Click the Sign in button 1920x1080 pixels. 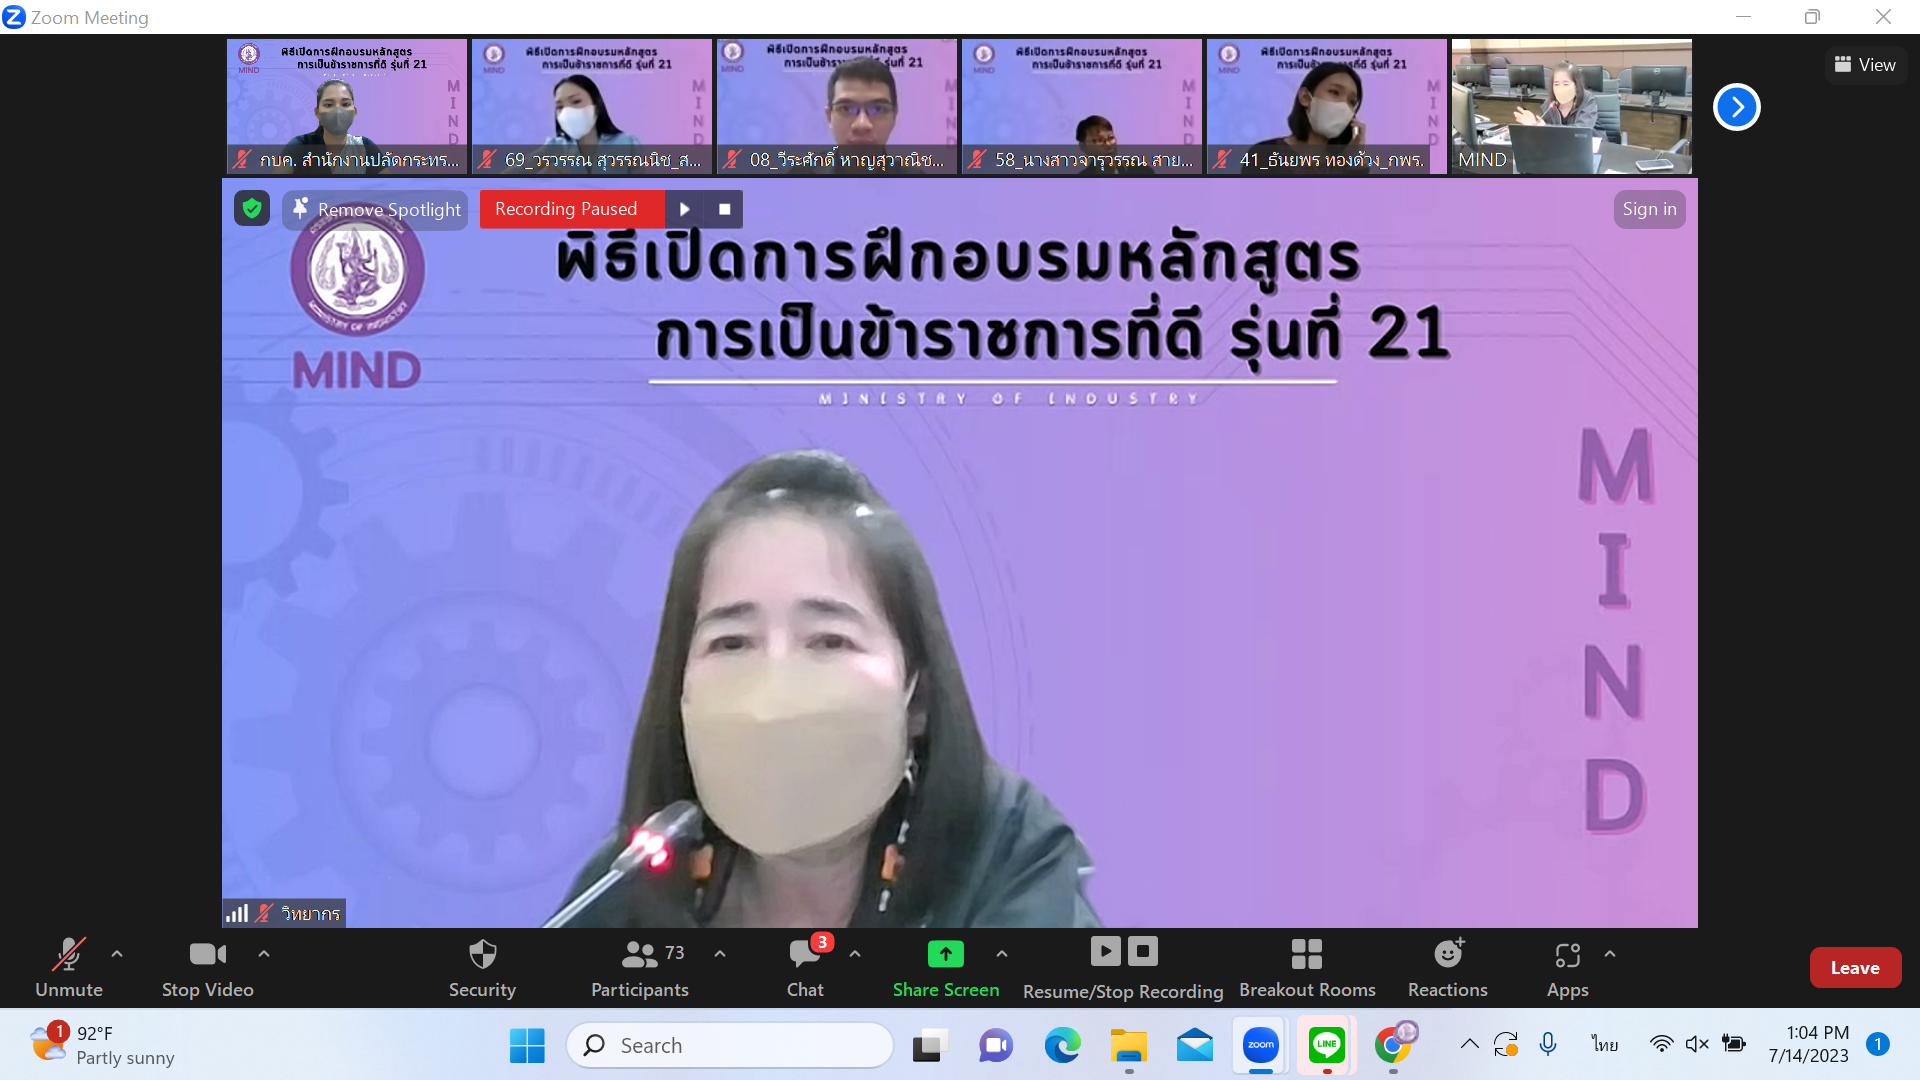(x=1649, y=209)
